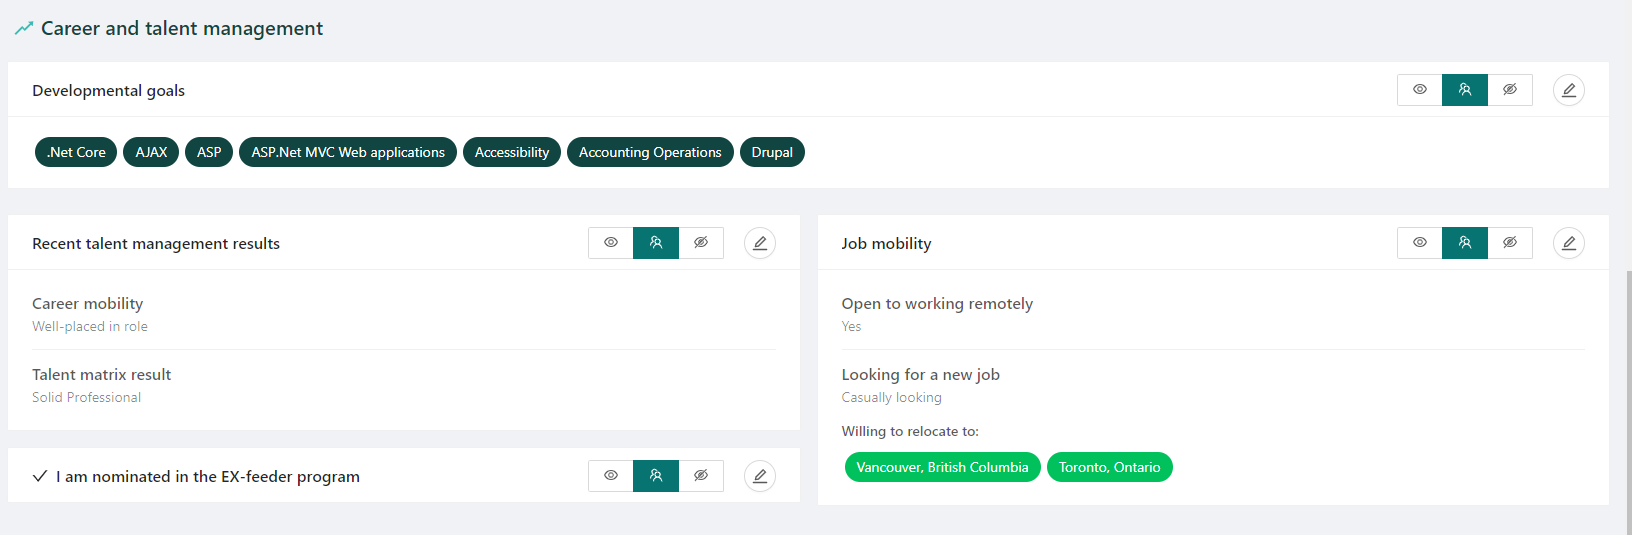Click the Talent matrix result label

[x=101, y=374]
